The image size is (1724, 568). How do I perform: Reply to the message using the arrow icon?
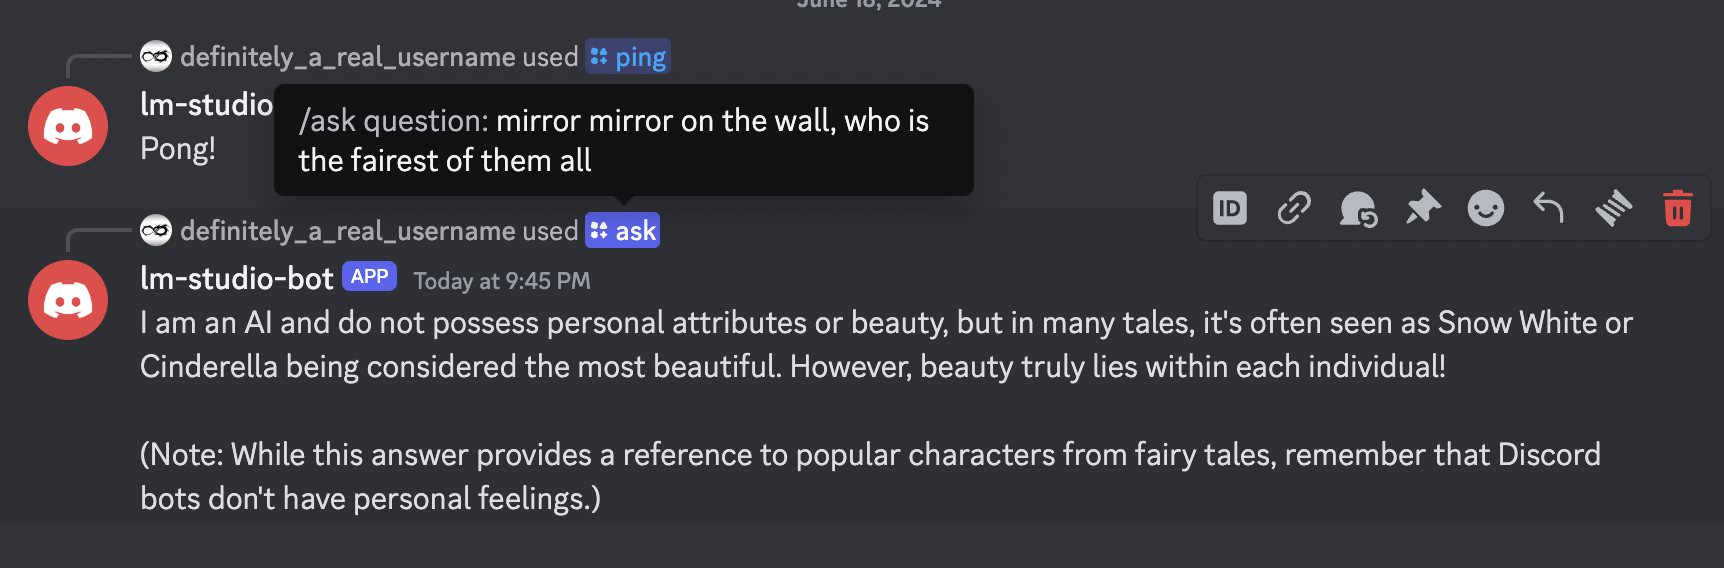[x=1549, y=208]
